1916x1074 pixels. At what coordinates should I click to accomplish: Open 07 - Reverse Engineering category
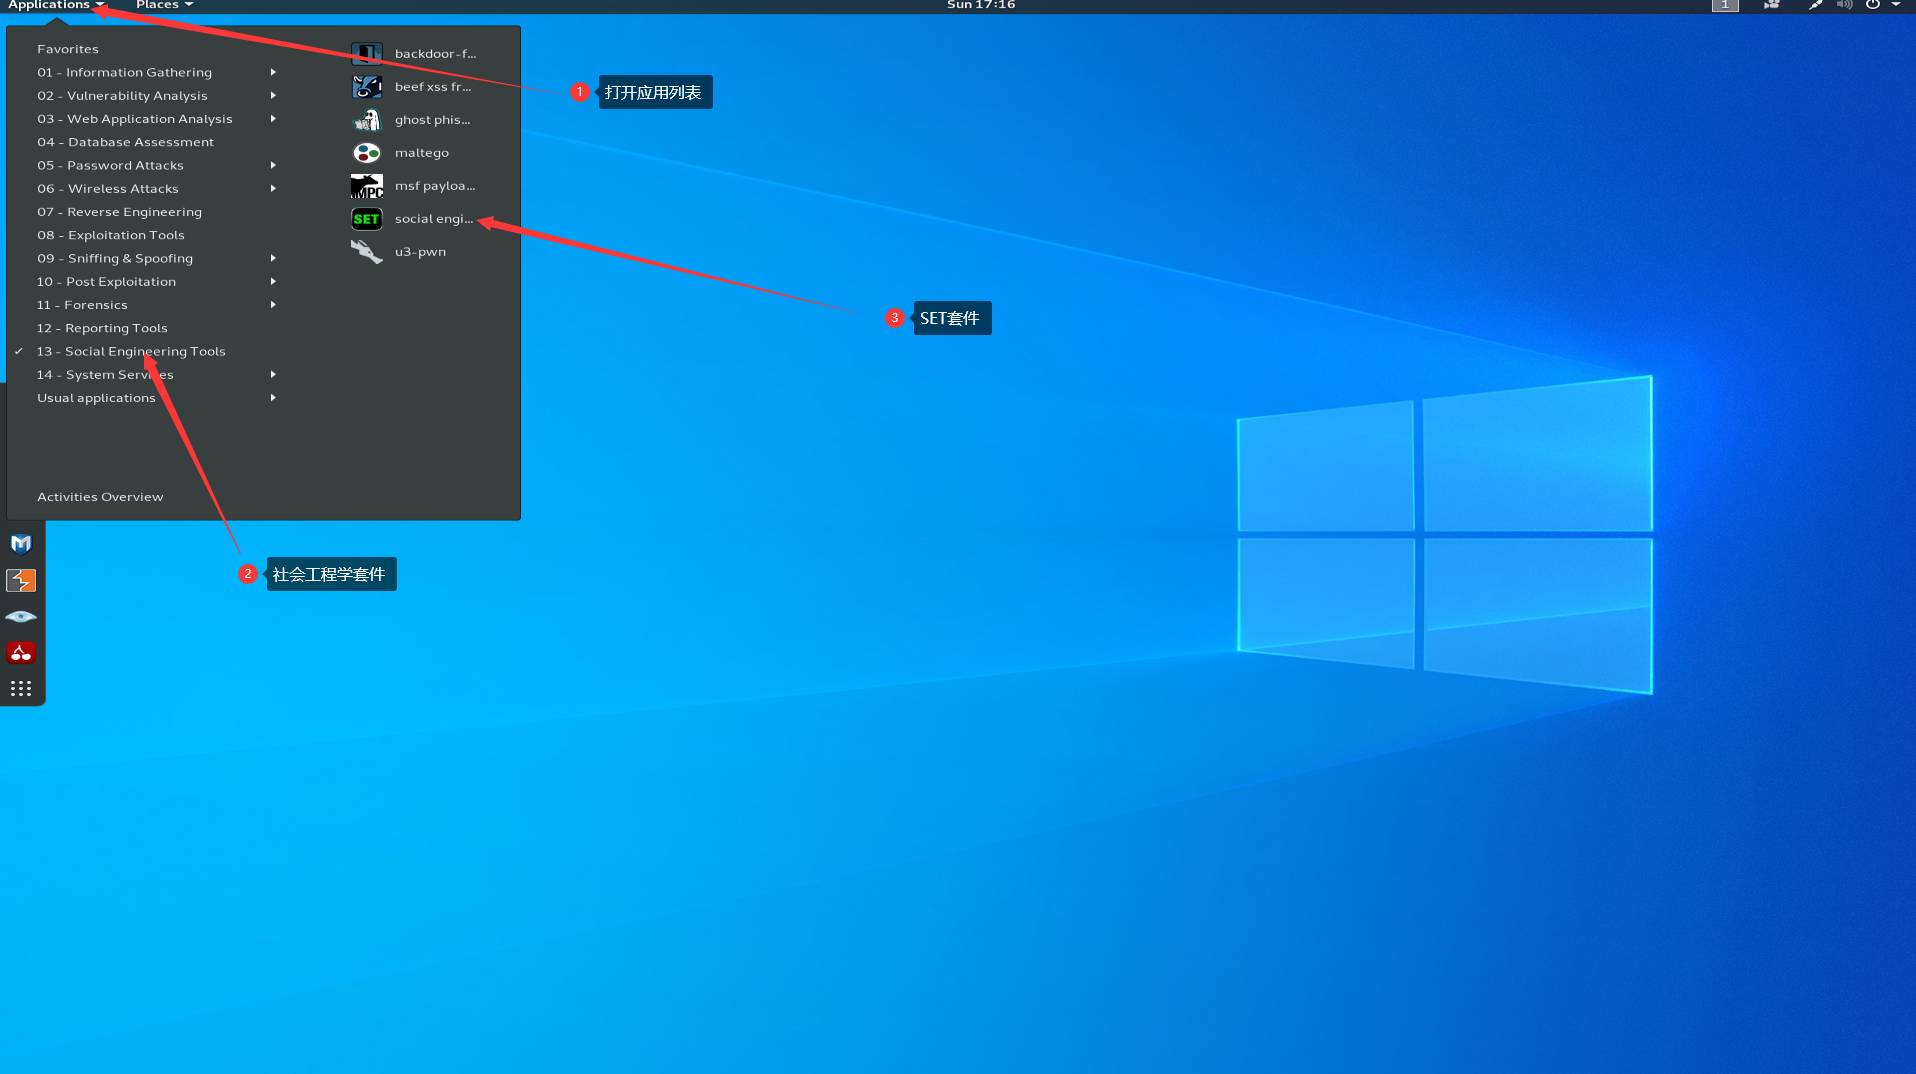(x=119, y=211)
